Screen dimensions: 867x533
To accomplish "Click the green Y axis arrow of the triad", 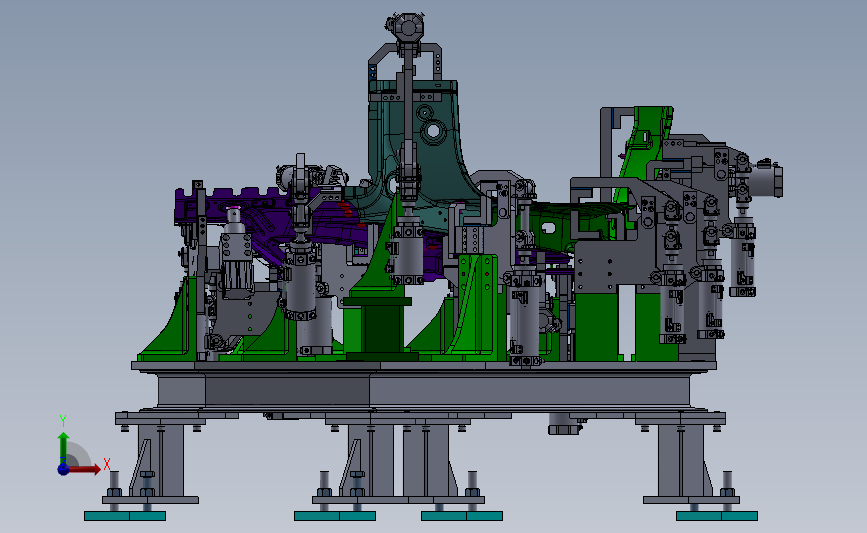I will coord(64,448).
